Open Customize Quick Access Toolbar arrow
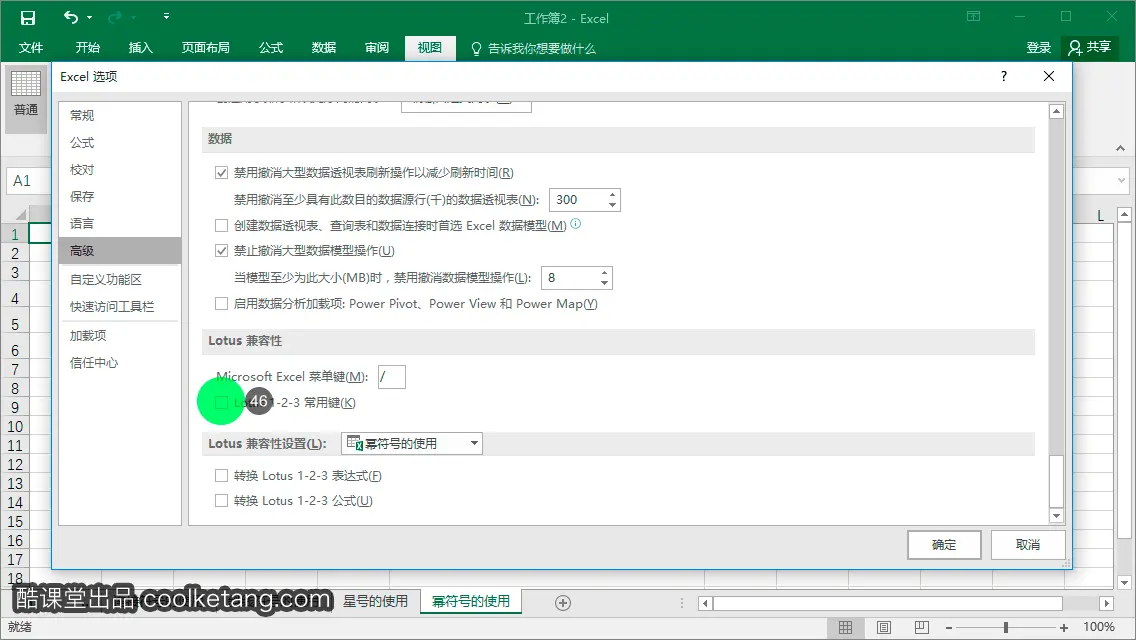 (x=166, y=16)
